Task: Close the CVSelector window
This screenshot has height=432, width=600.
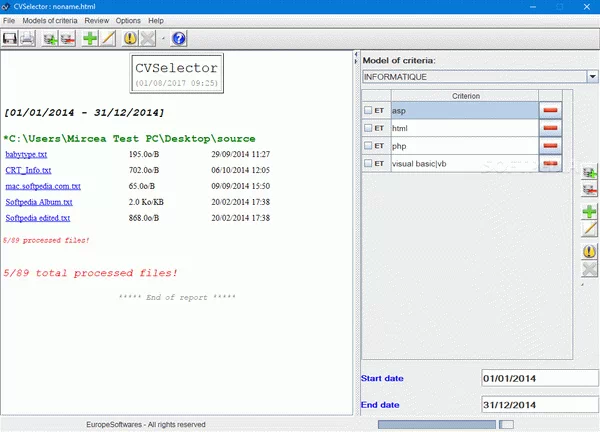Action: (x=587, y=7)
